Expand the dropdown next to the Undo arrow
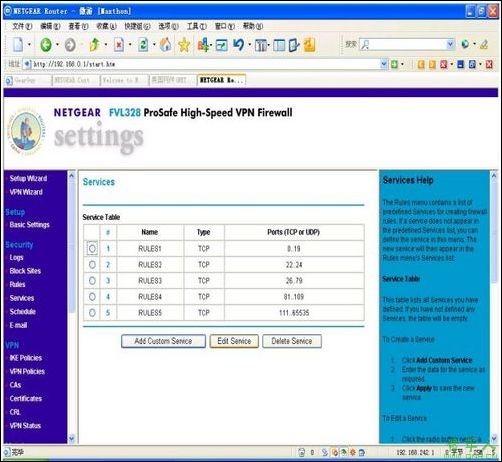The height and width of the screenshot is (462, 502). tap(250, 45)
